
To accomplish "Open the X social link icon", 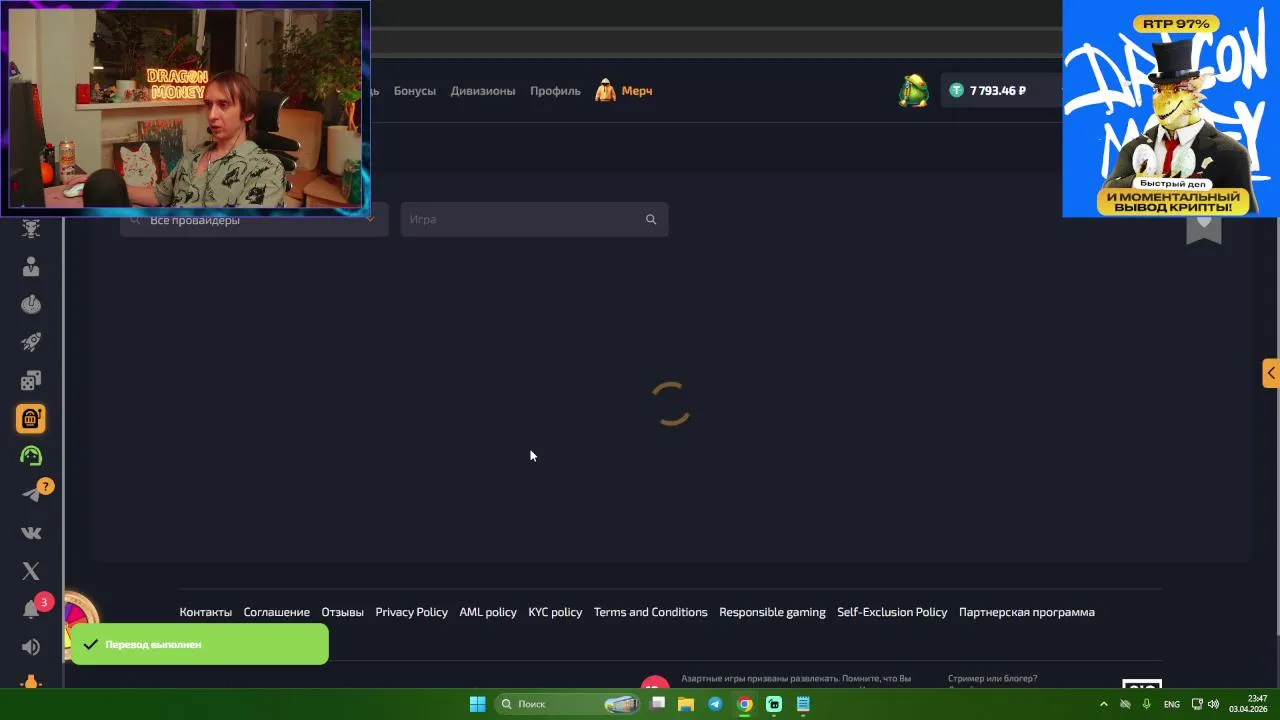I will click(31, 571).
